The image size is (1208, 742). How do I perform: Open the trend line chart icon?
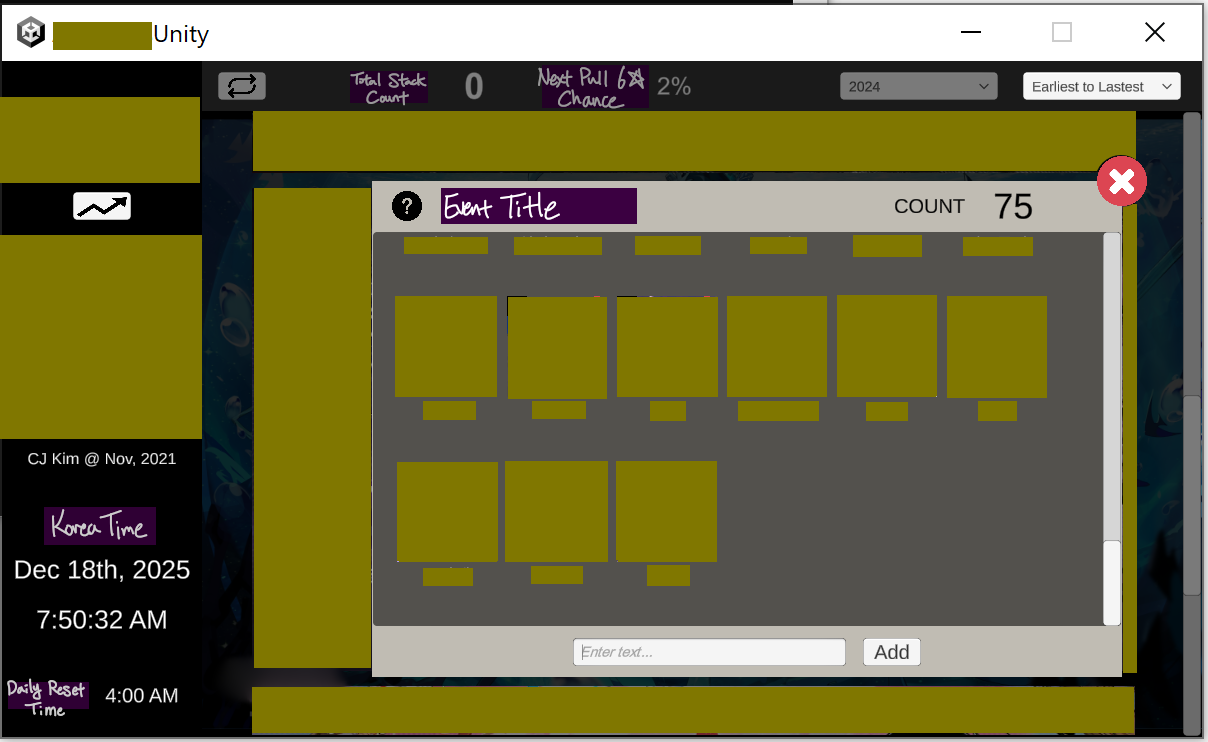(x=102, y=207)
